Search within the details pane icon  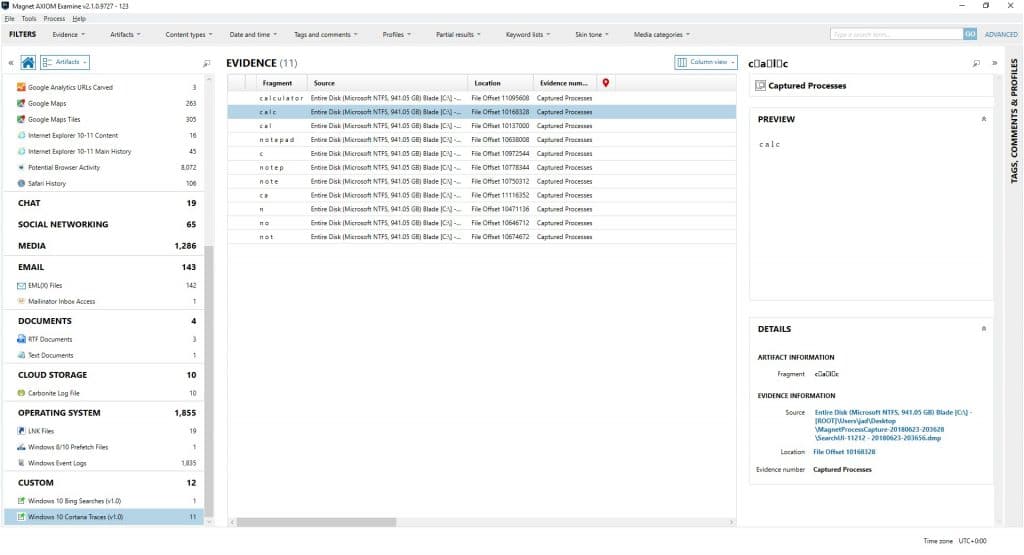tap(976, 63)
